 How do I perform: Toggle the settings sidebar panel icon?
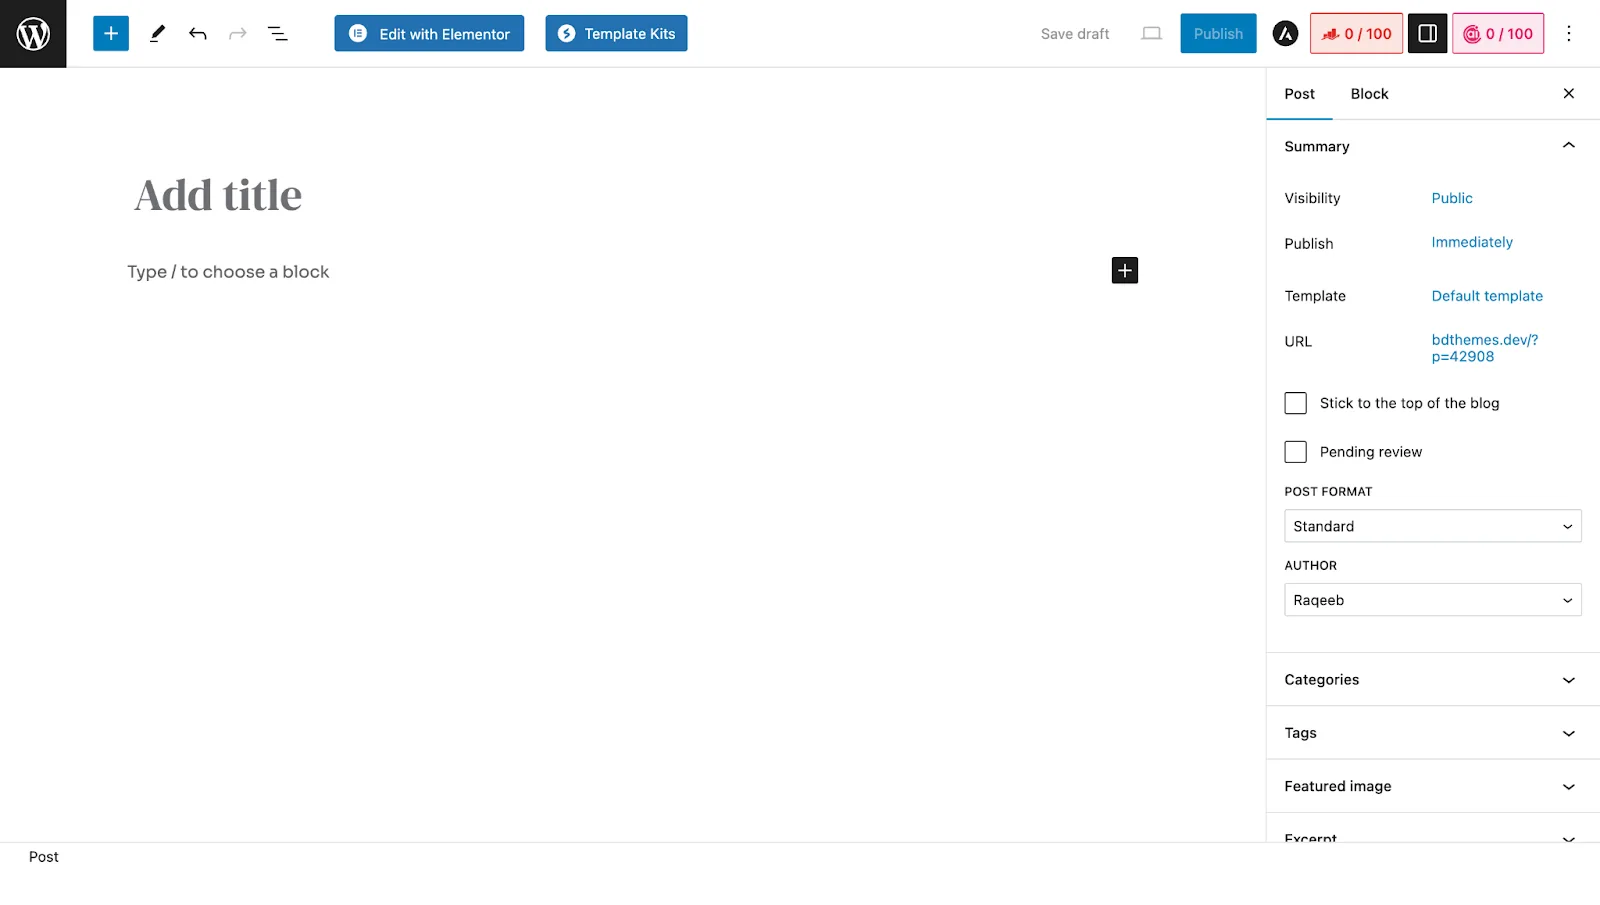[1427, 34]
